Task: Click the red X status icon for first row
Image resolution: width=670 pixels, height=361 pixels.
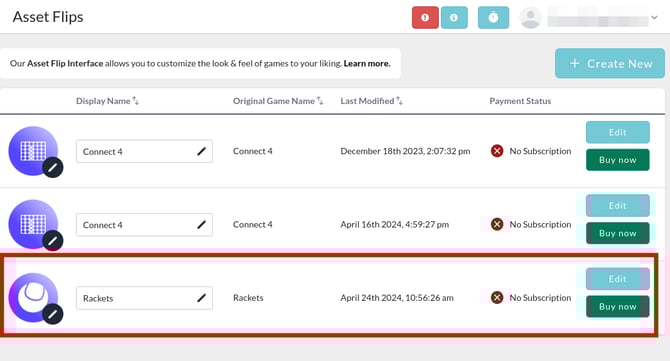Action: point(497,151)
